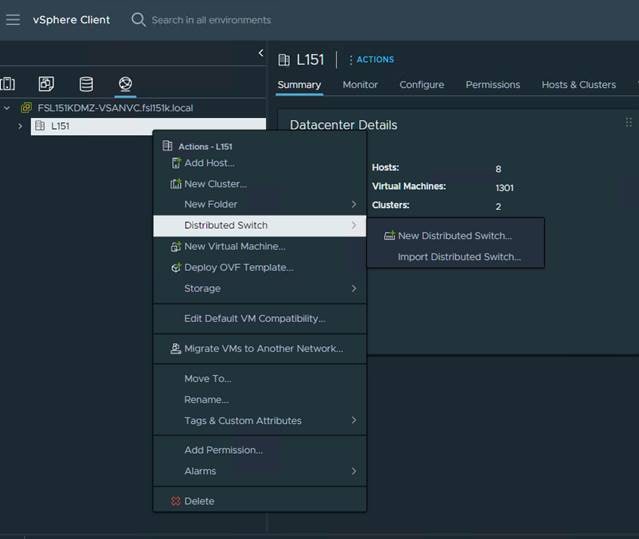The image size is (639, 539).
Task: Select the Distributed Switch menu entry
Action: (x=260, y=225)
